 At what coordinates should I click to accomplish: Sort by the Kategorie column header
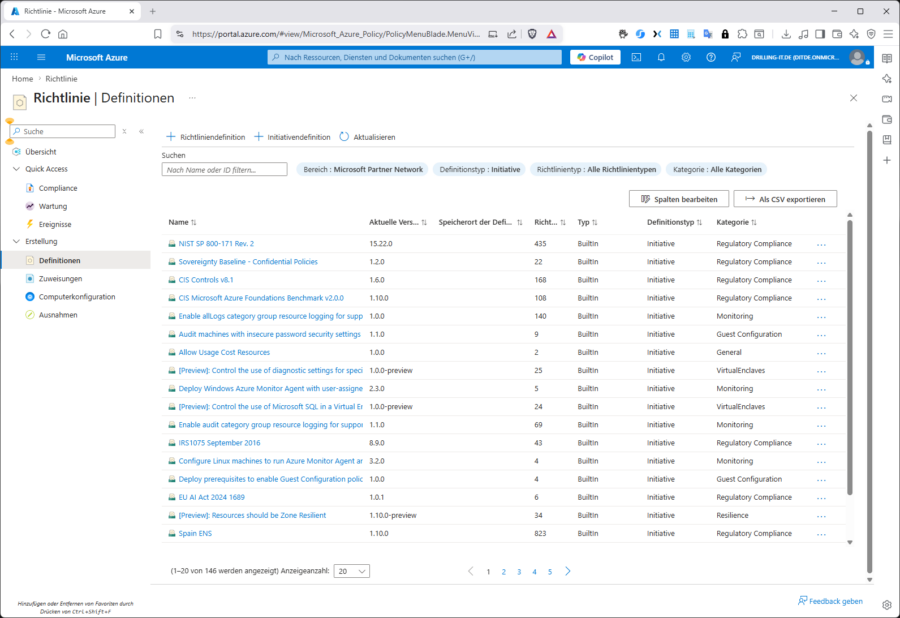[736, 222]
